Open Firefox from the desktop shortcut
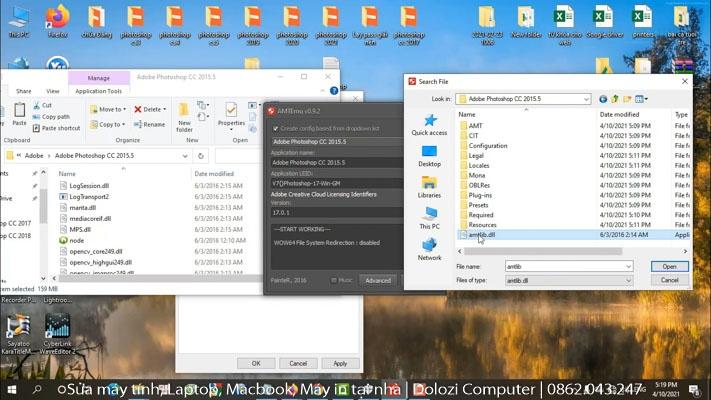Viewport: 711px width, 400px height. tap(58, 22)
